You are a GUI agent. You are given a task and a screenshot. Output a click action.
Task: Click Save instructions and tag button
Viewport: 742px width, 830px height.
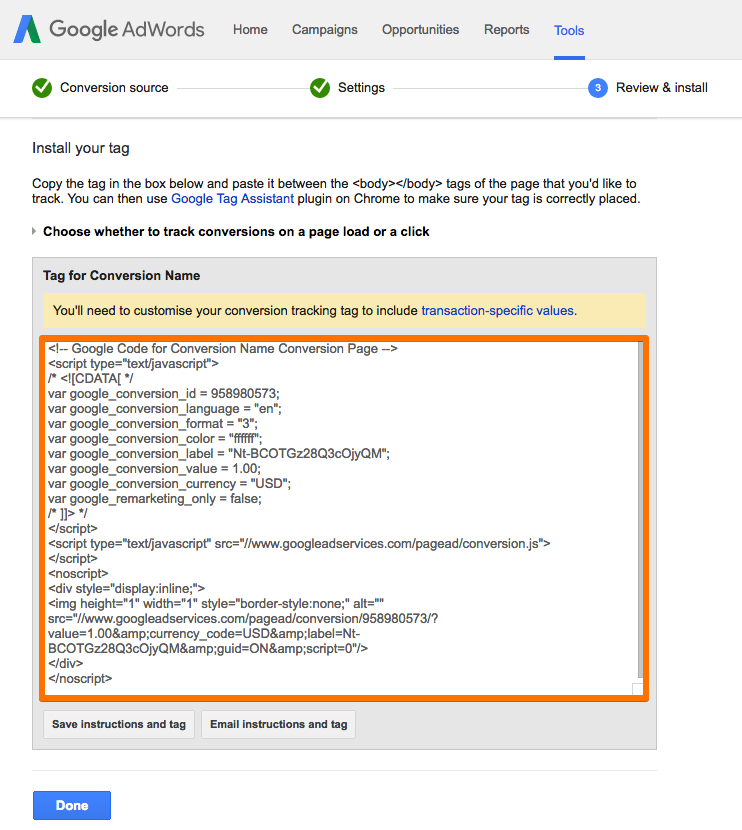pos(119,724)
